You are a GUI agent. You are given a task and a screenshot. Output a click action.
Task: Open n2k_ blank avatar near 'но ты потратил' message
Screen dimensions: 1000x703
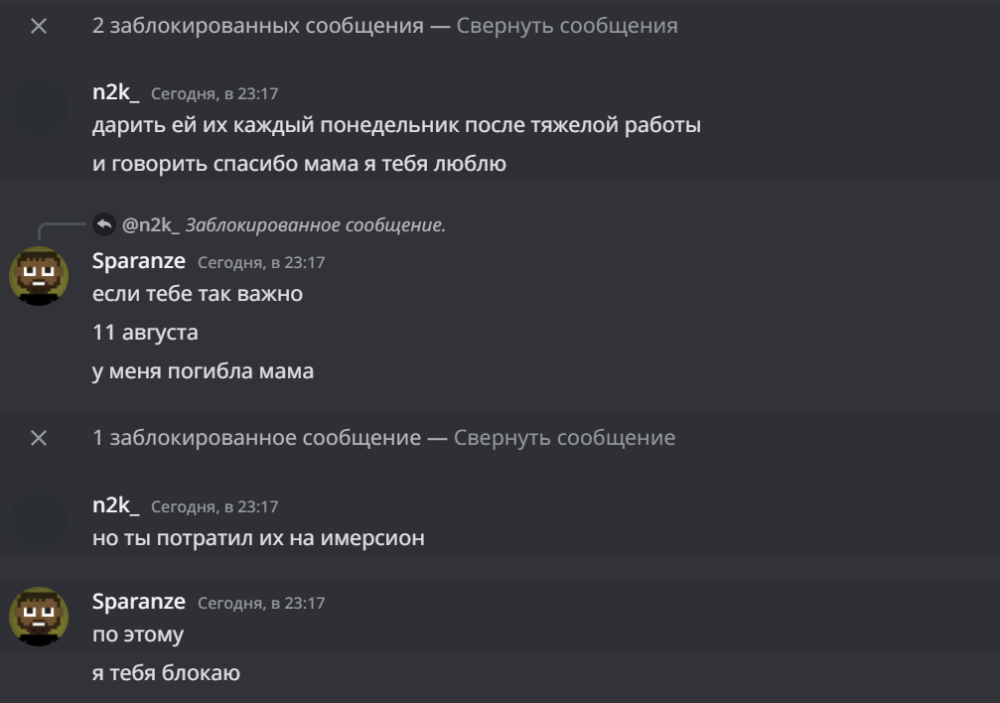pyautogui.click(x=39, y=520)
